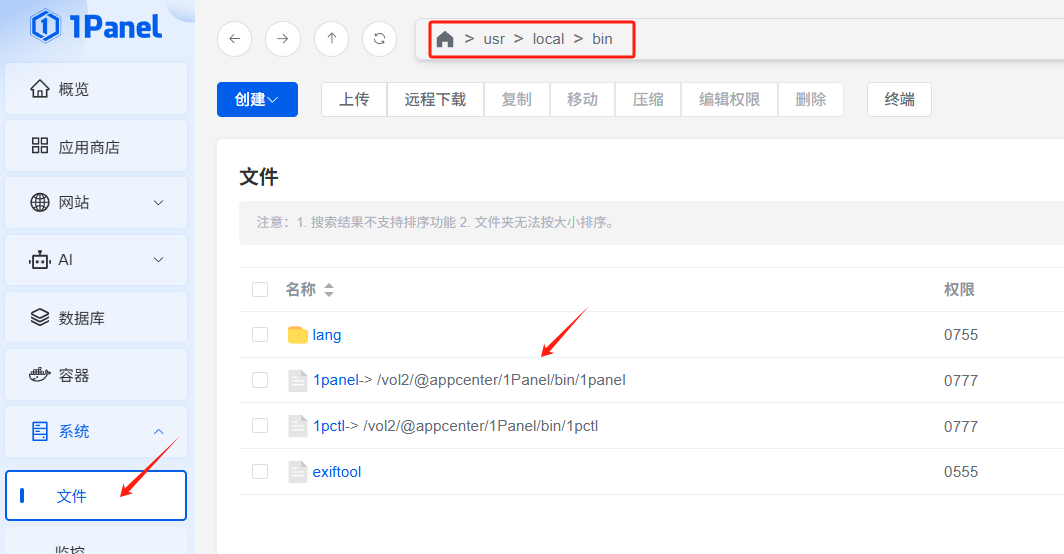Click the 系统 server icon
This screenshot has height=554, width=1064.
coord(40,431)
